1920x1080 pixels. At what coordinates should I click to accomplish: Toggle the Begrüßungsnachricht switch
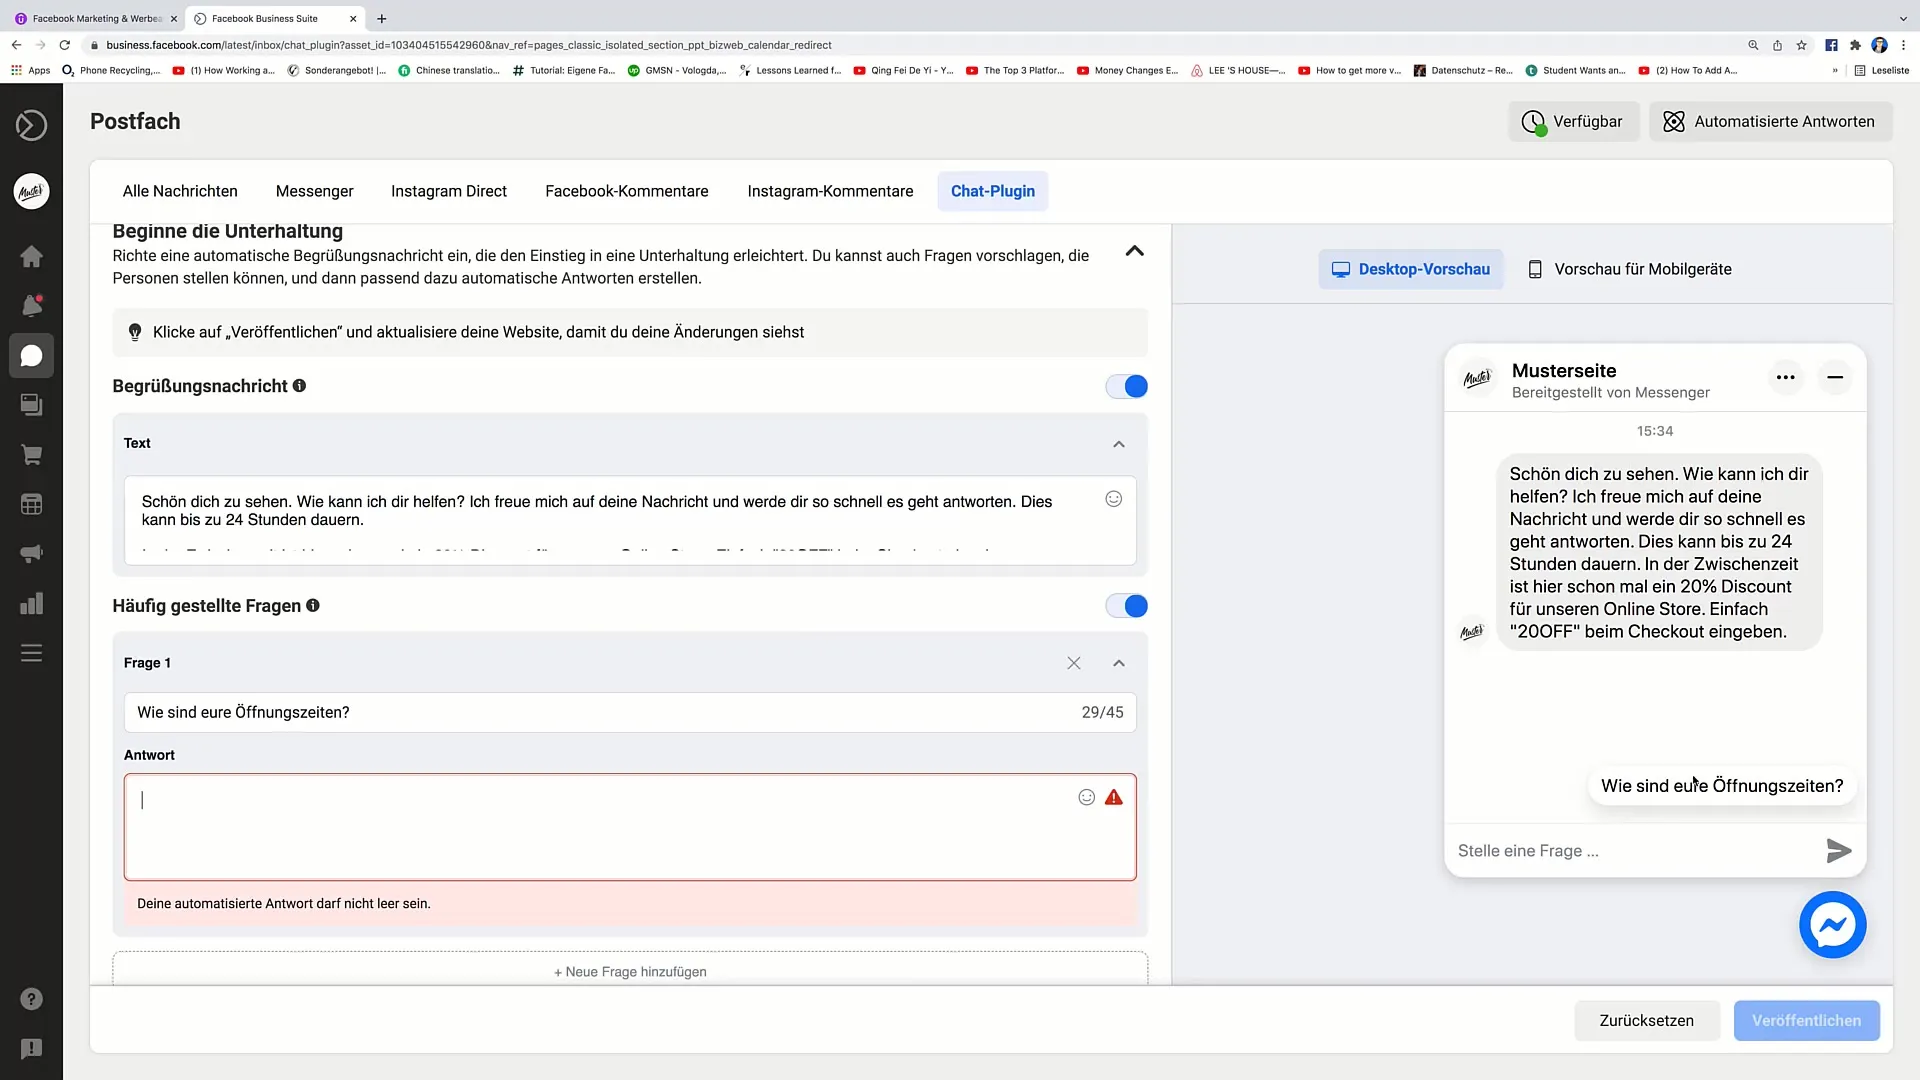point(1126,386)
